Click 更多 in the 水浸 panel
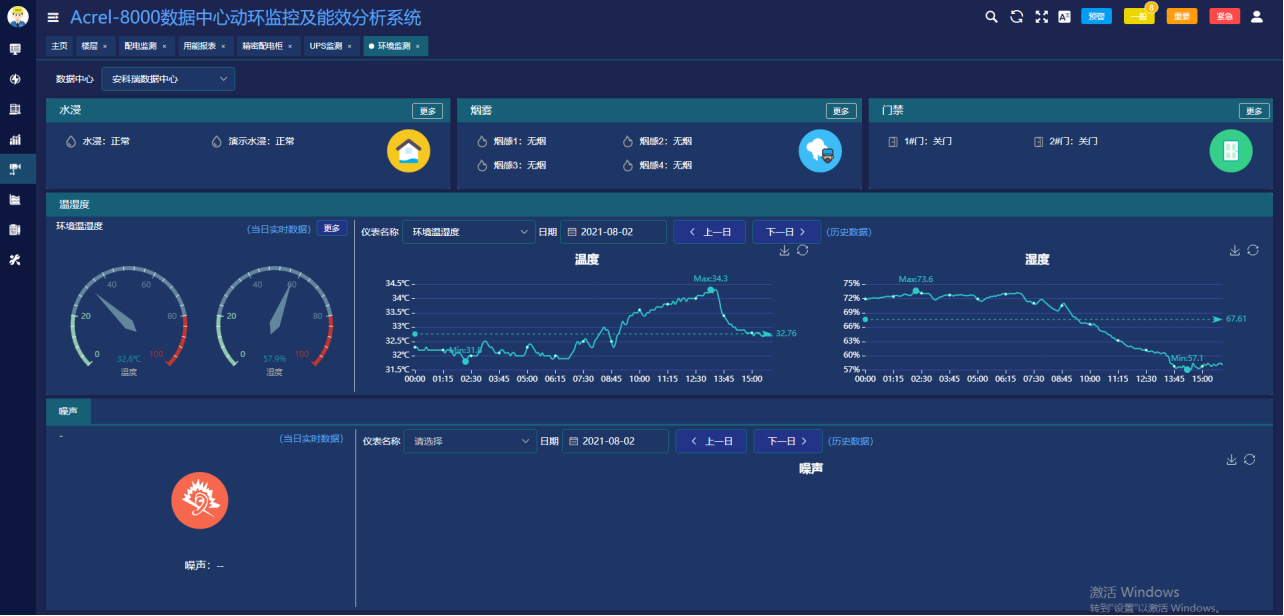The width and height of the screenshot is (1284, 616). pyautogui.click(x=427, y=111)
